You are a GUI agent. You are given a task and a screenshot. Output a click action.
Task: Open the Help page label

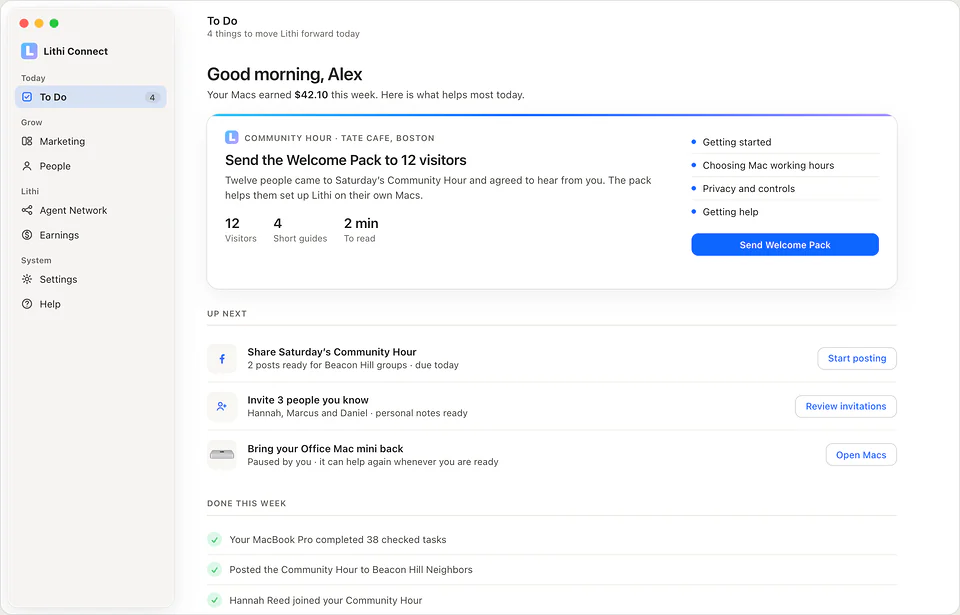point(50,304)
